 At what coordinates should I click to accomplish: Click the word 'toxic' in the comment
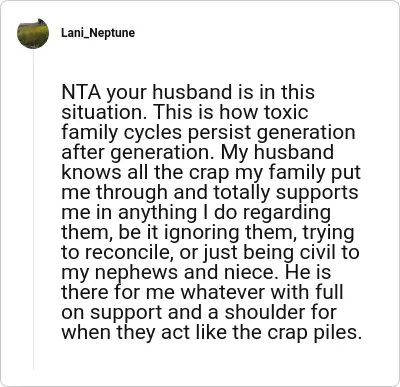[x=286, y=112]
